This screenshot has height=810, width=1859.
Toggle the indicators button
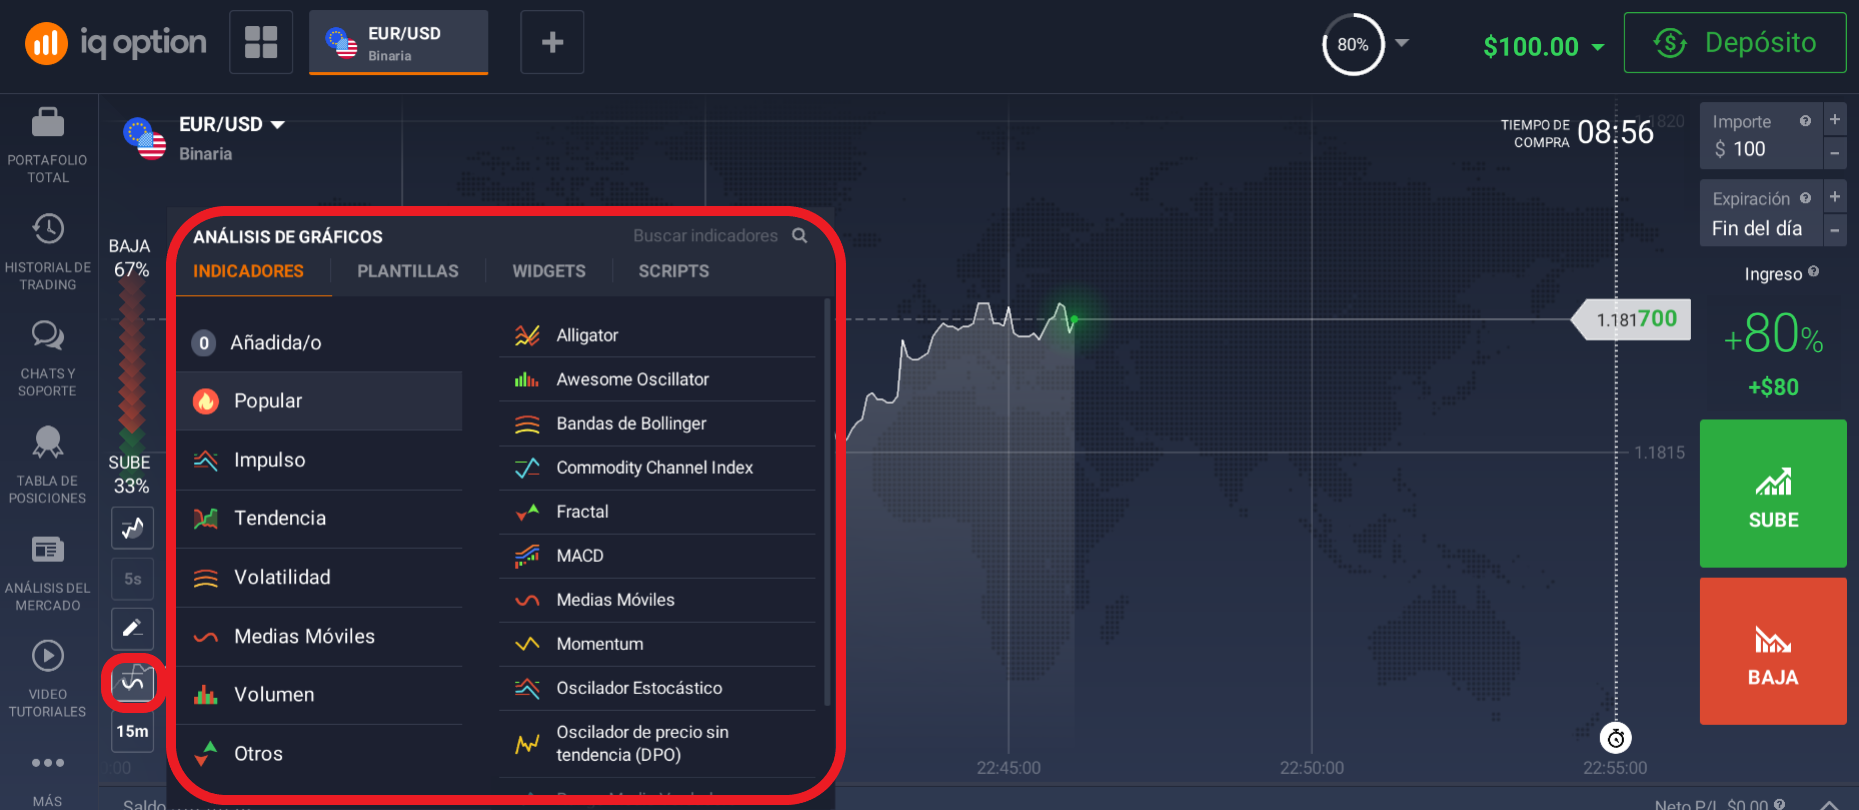[132, 682]
